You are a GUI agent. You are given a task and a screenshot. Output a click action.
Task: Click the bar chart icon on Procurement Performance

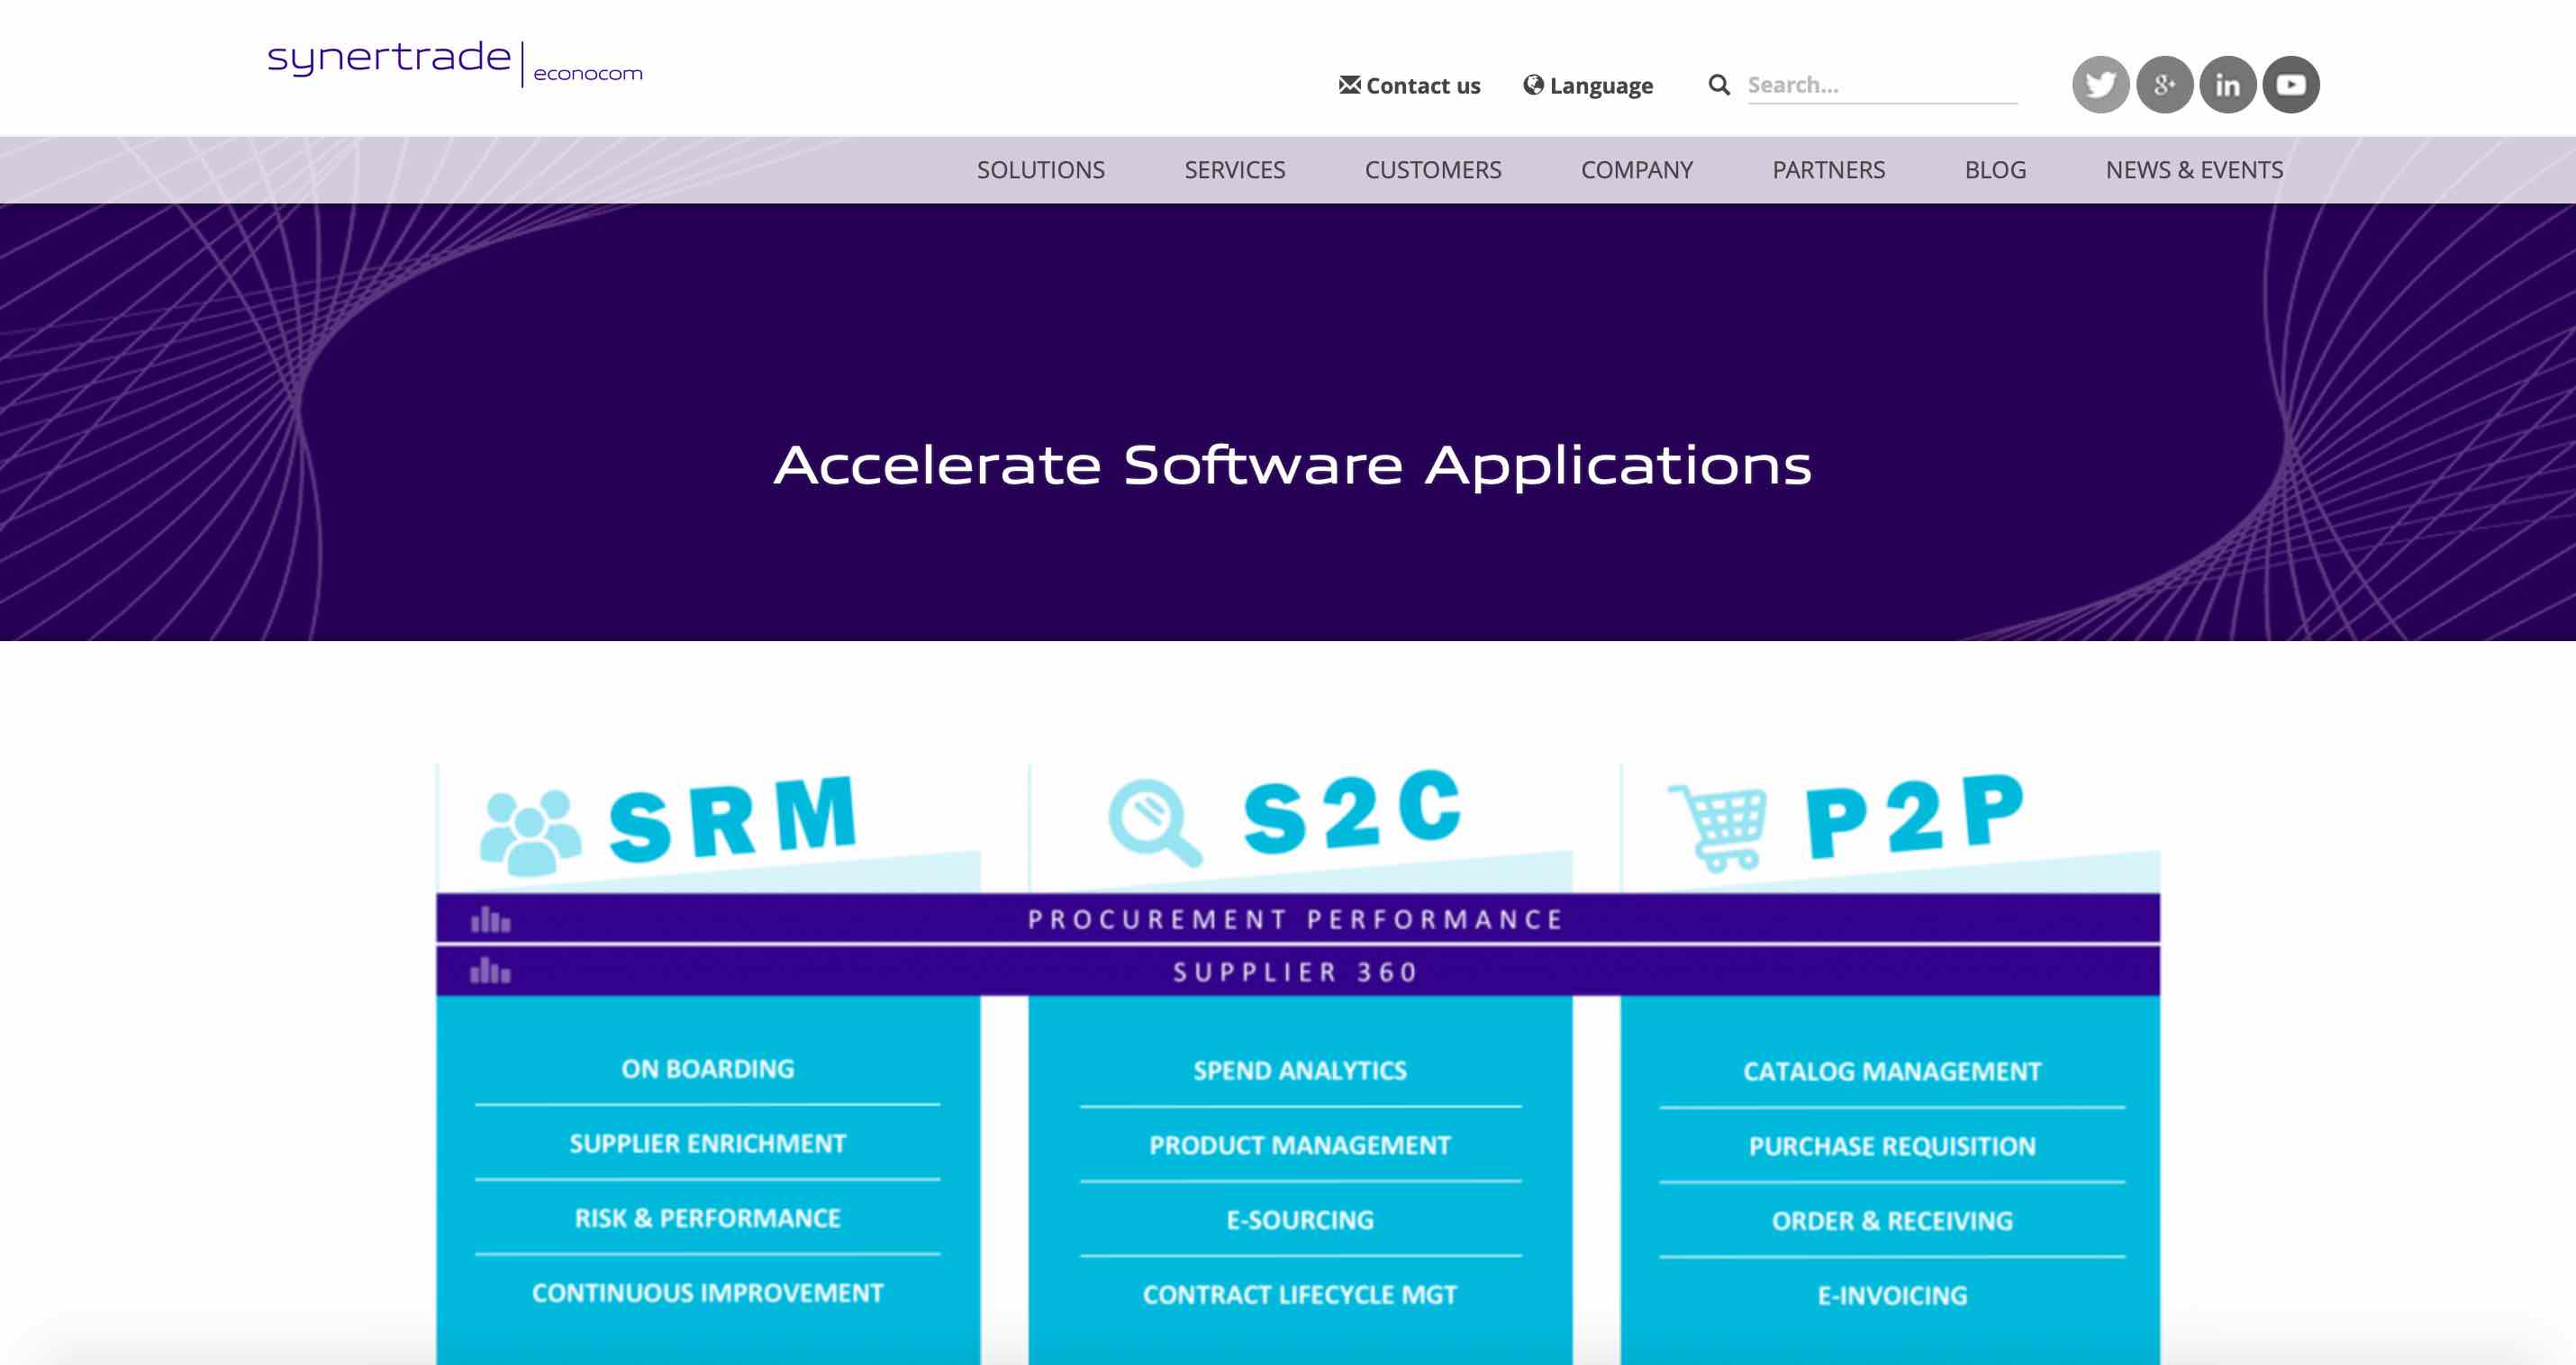[490, 919]
